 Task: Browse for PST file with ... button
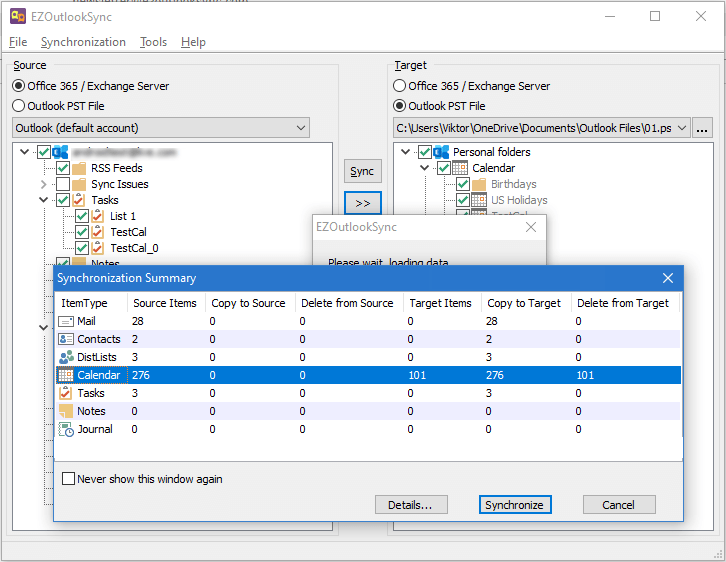(702, 128)
